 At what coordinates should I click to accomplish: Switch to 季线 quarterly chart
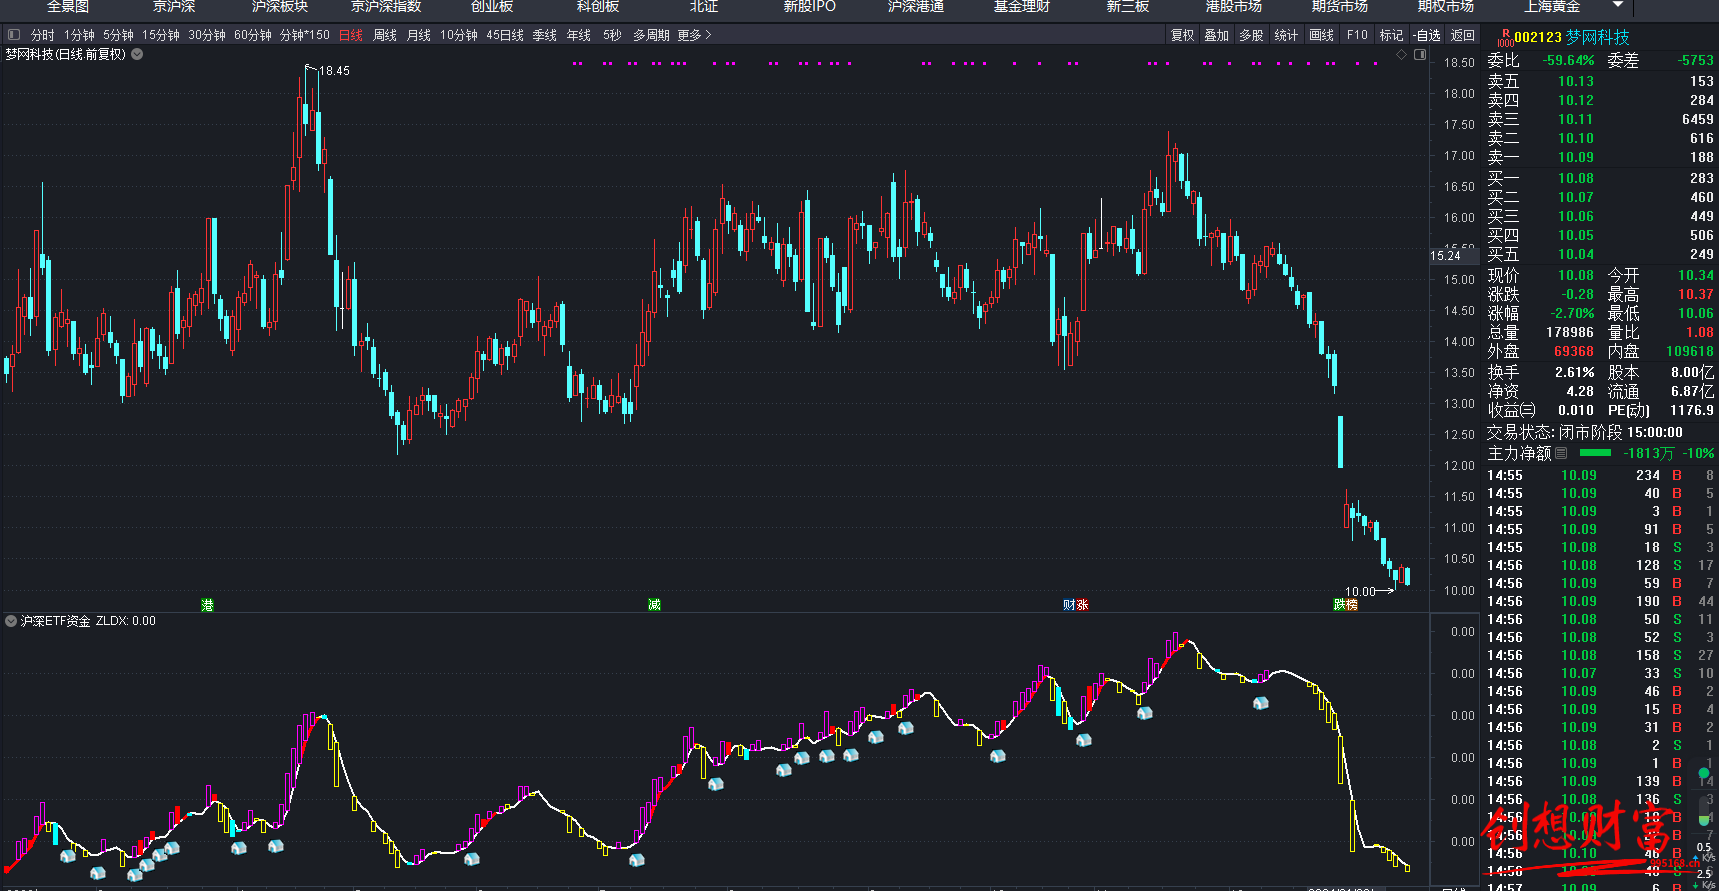545,35
